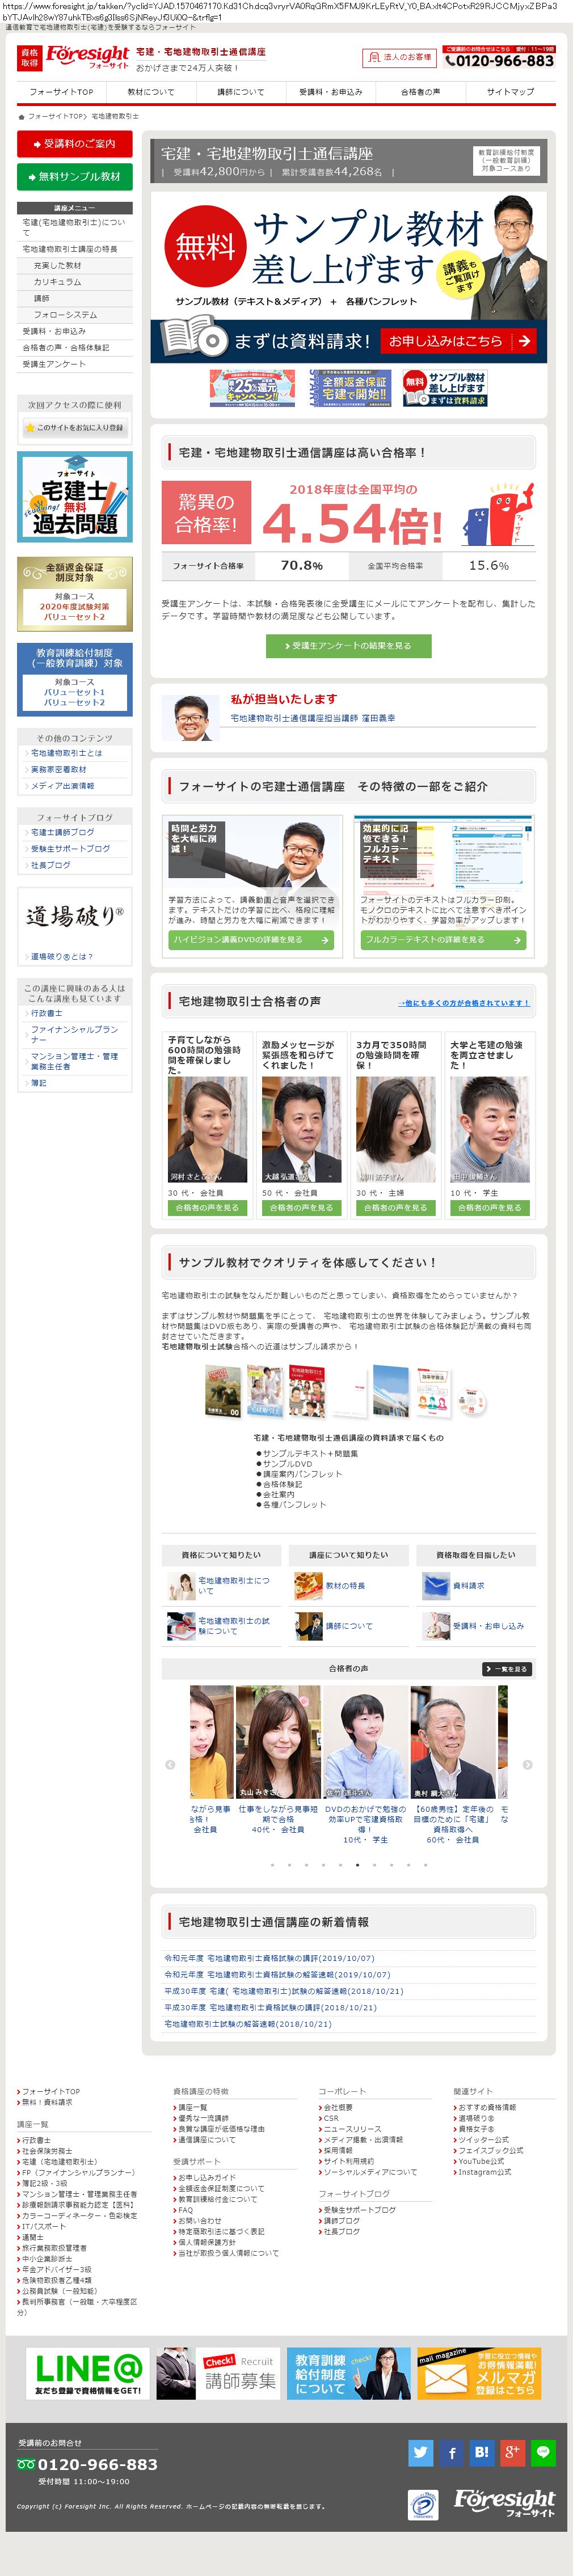Click the 法人のお客様 button
This screenshot has height=2576, width=573.
(x=399, y=57)
